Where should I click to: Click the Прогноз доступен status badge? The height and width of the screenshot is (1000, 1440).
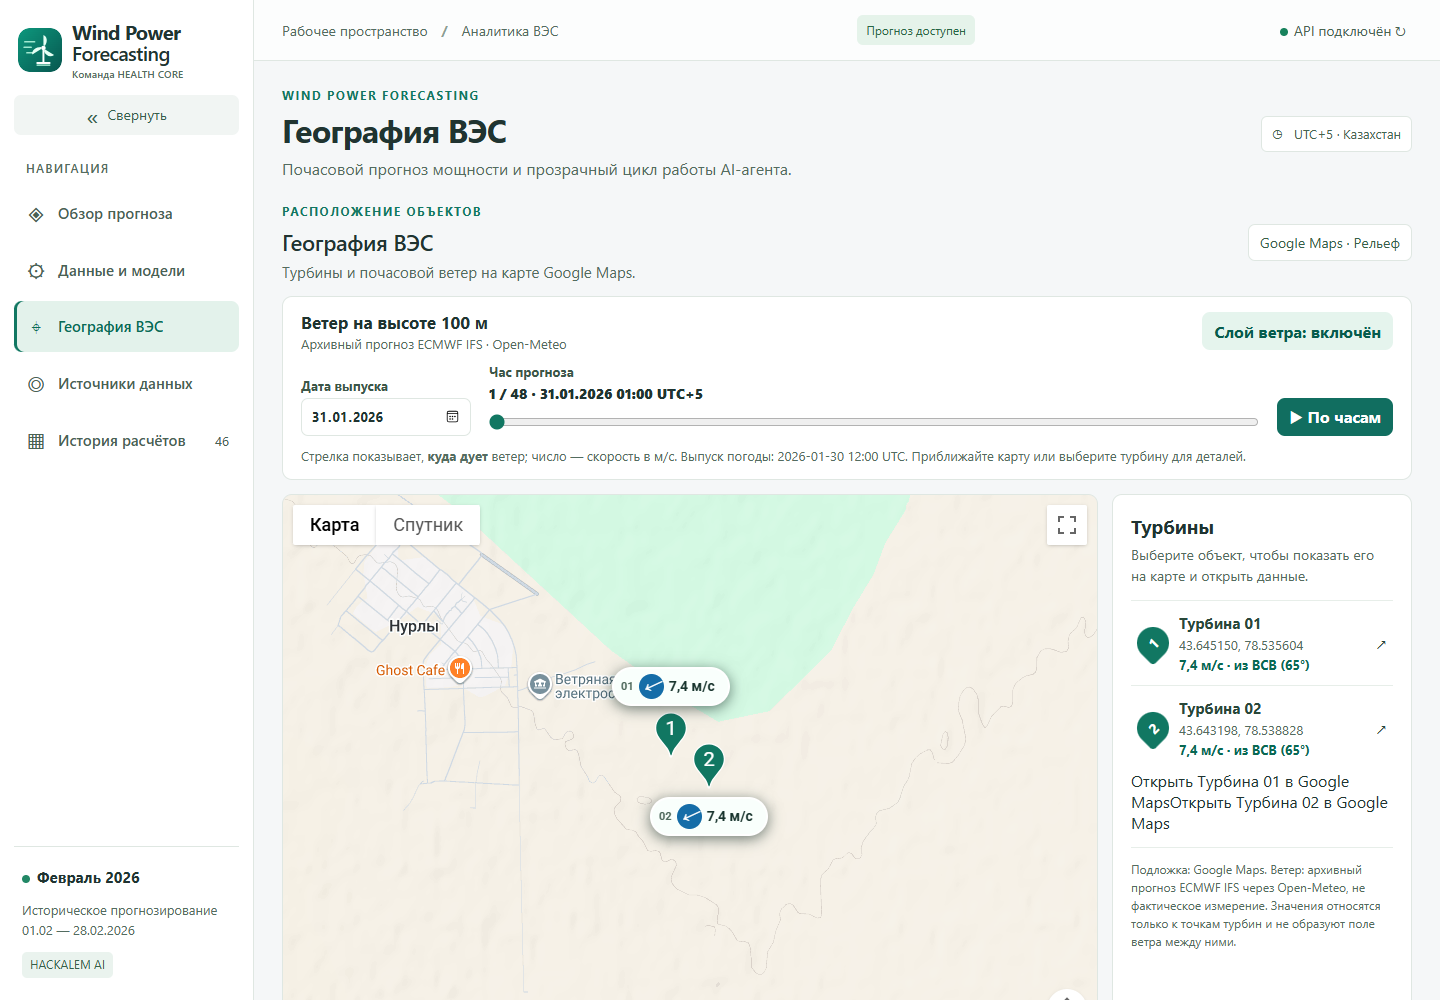pyautogui.click(x=916, y=30)
